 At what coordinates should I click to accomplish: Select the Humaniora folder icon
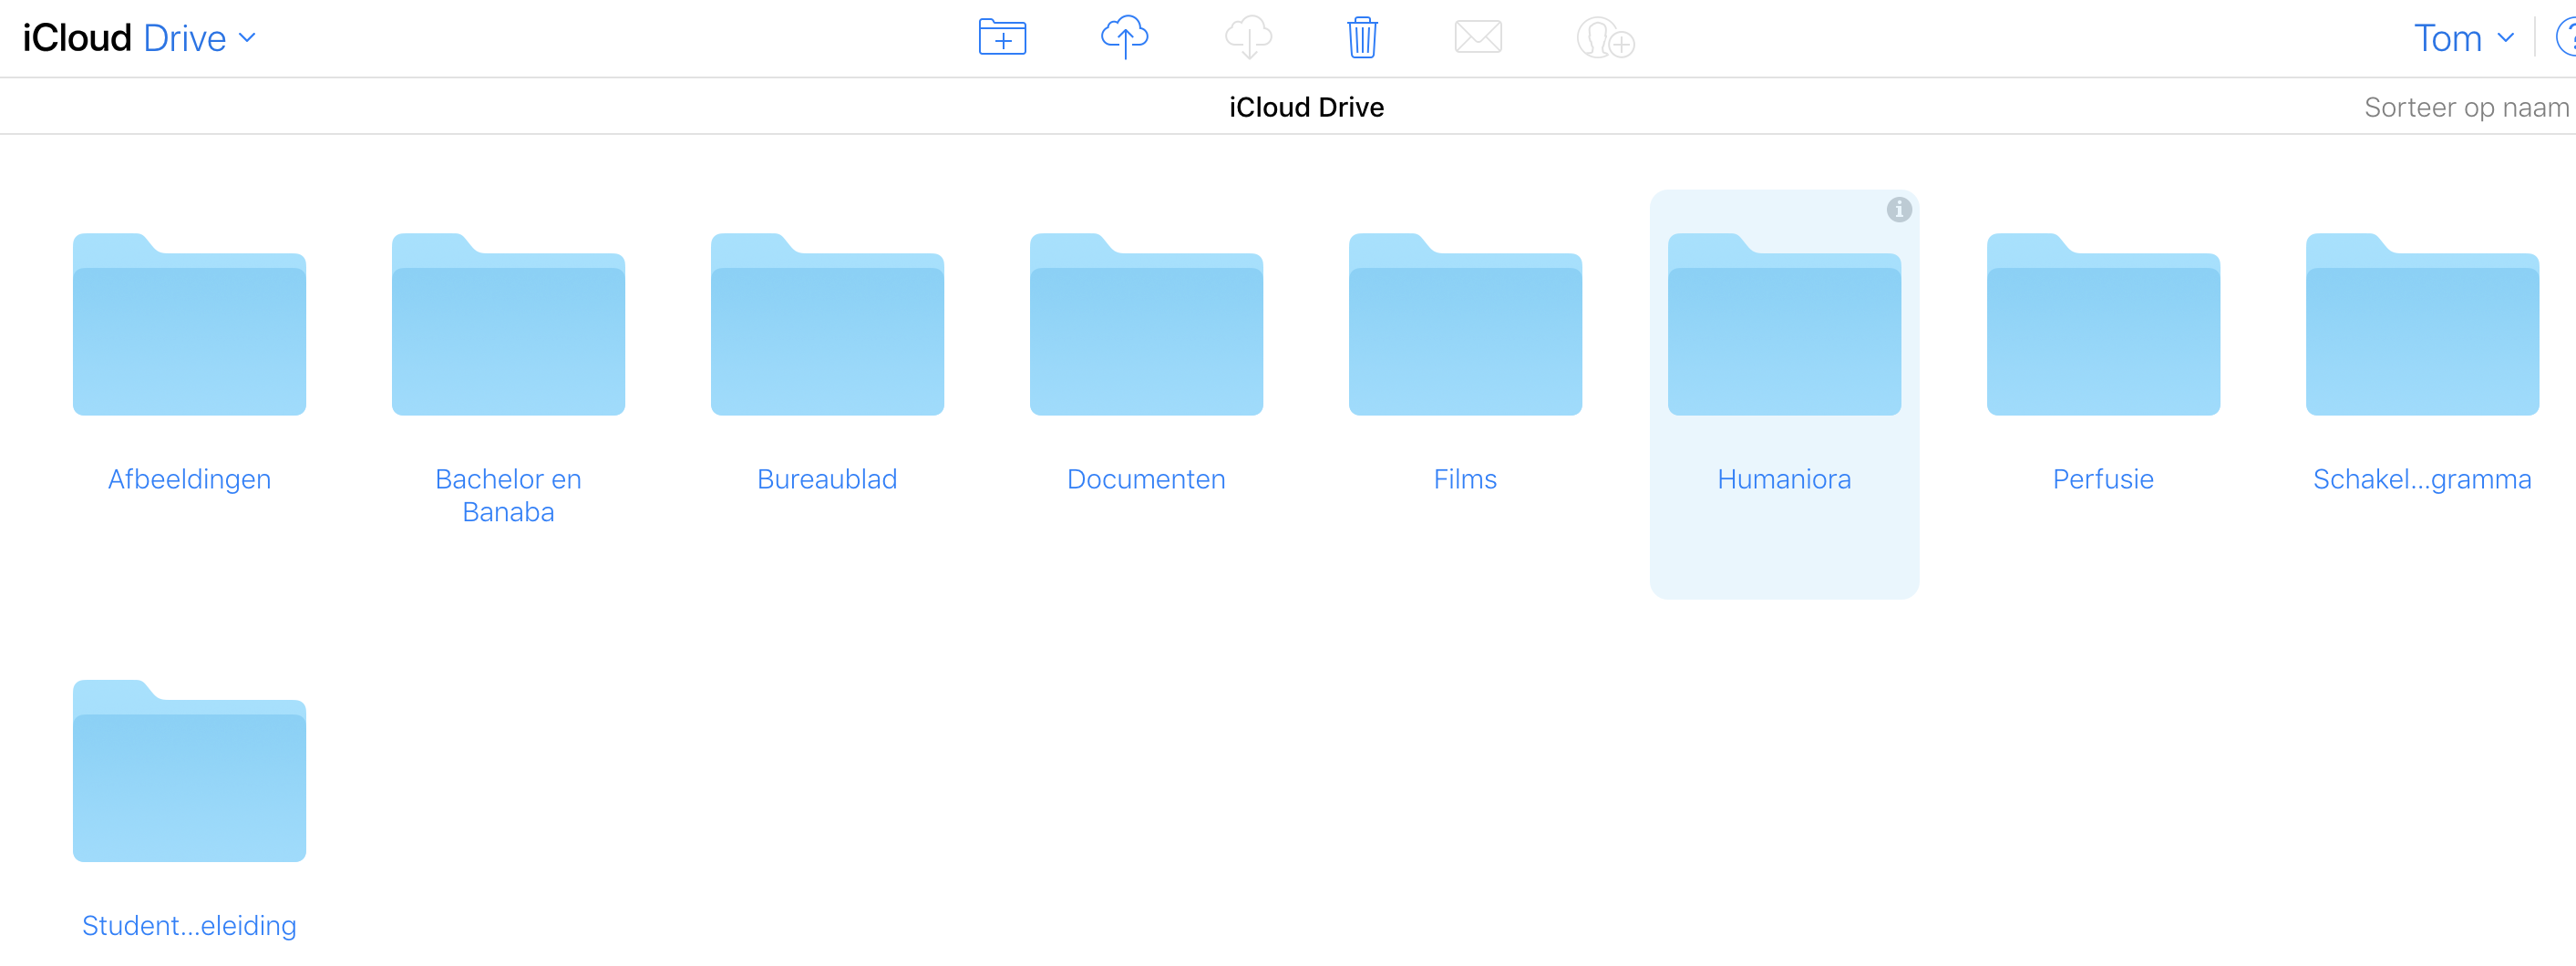click(x=1784, y=324)
